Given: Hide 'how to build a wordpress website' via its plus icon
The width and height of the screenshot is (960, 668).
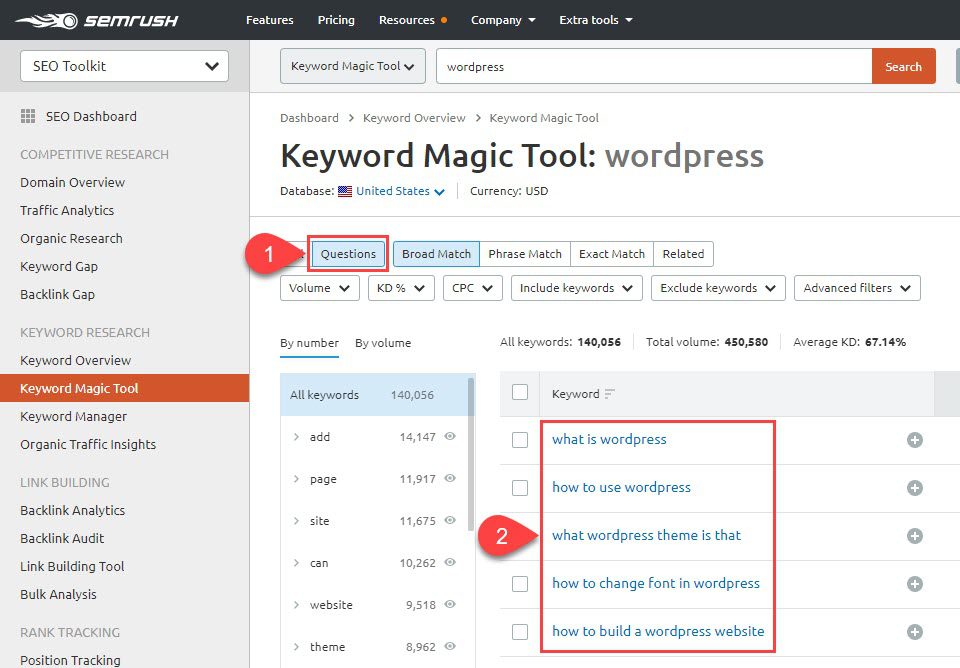Looking at the screenshot, I should (x=914, y=632).
